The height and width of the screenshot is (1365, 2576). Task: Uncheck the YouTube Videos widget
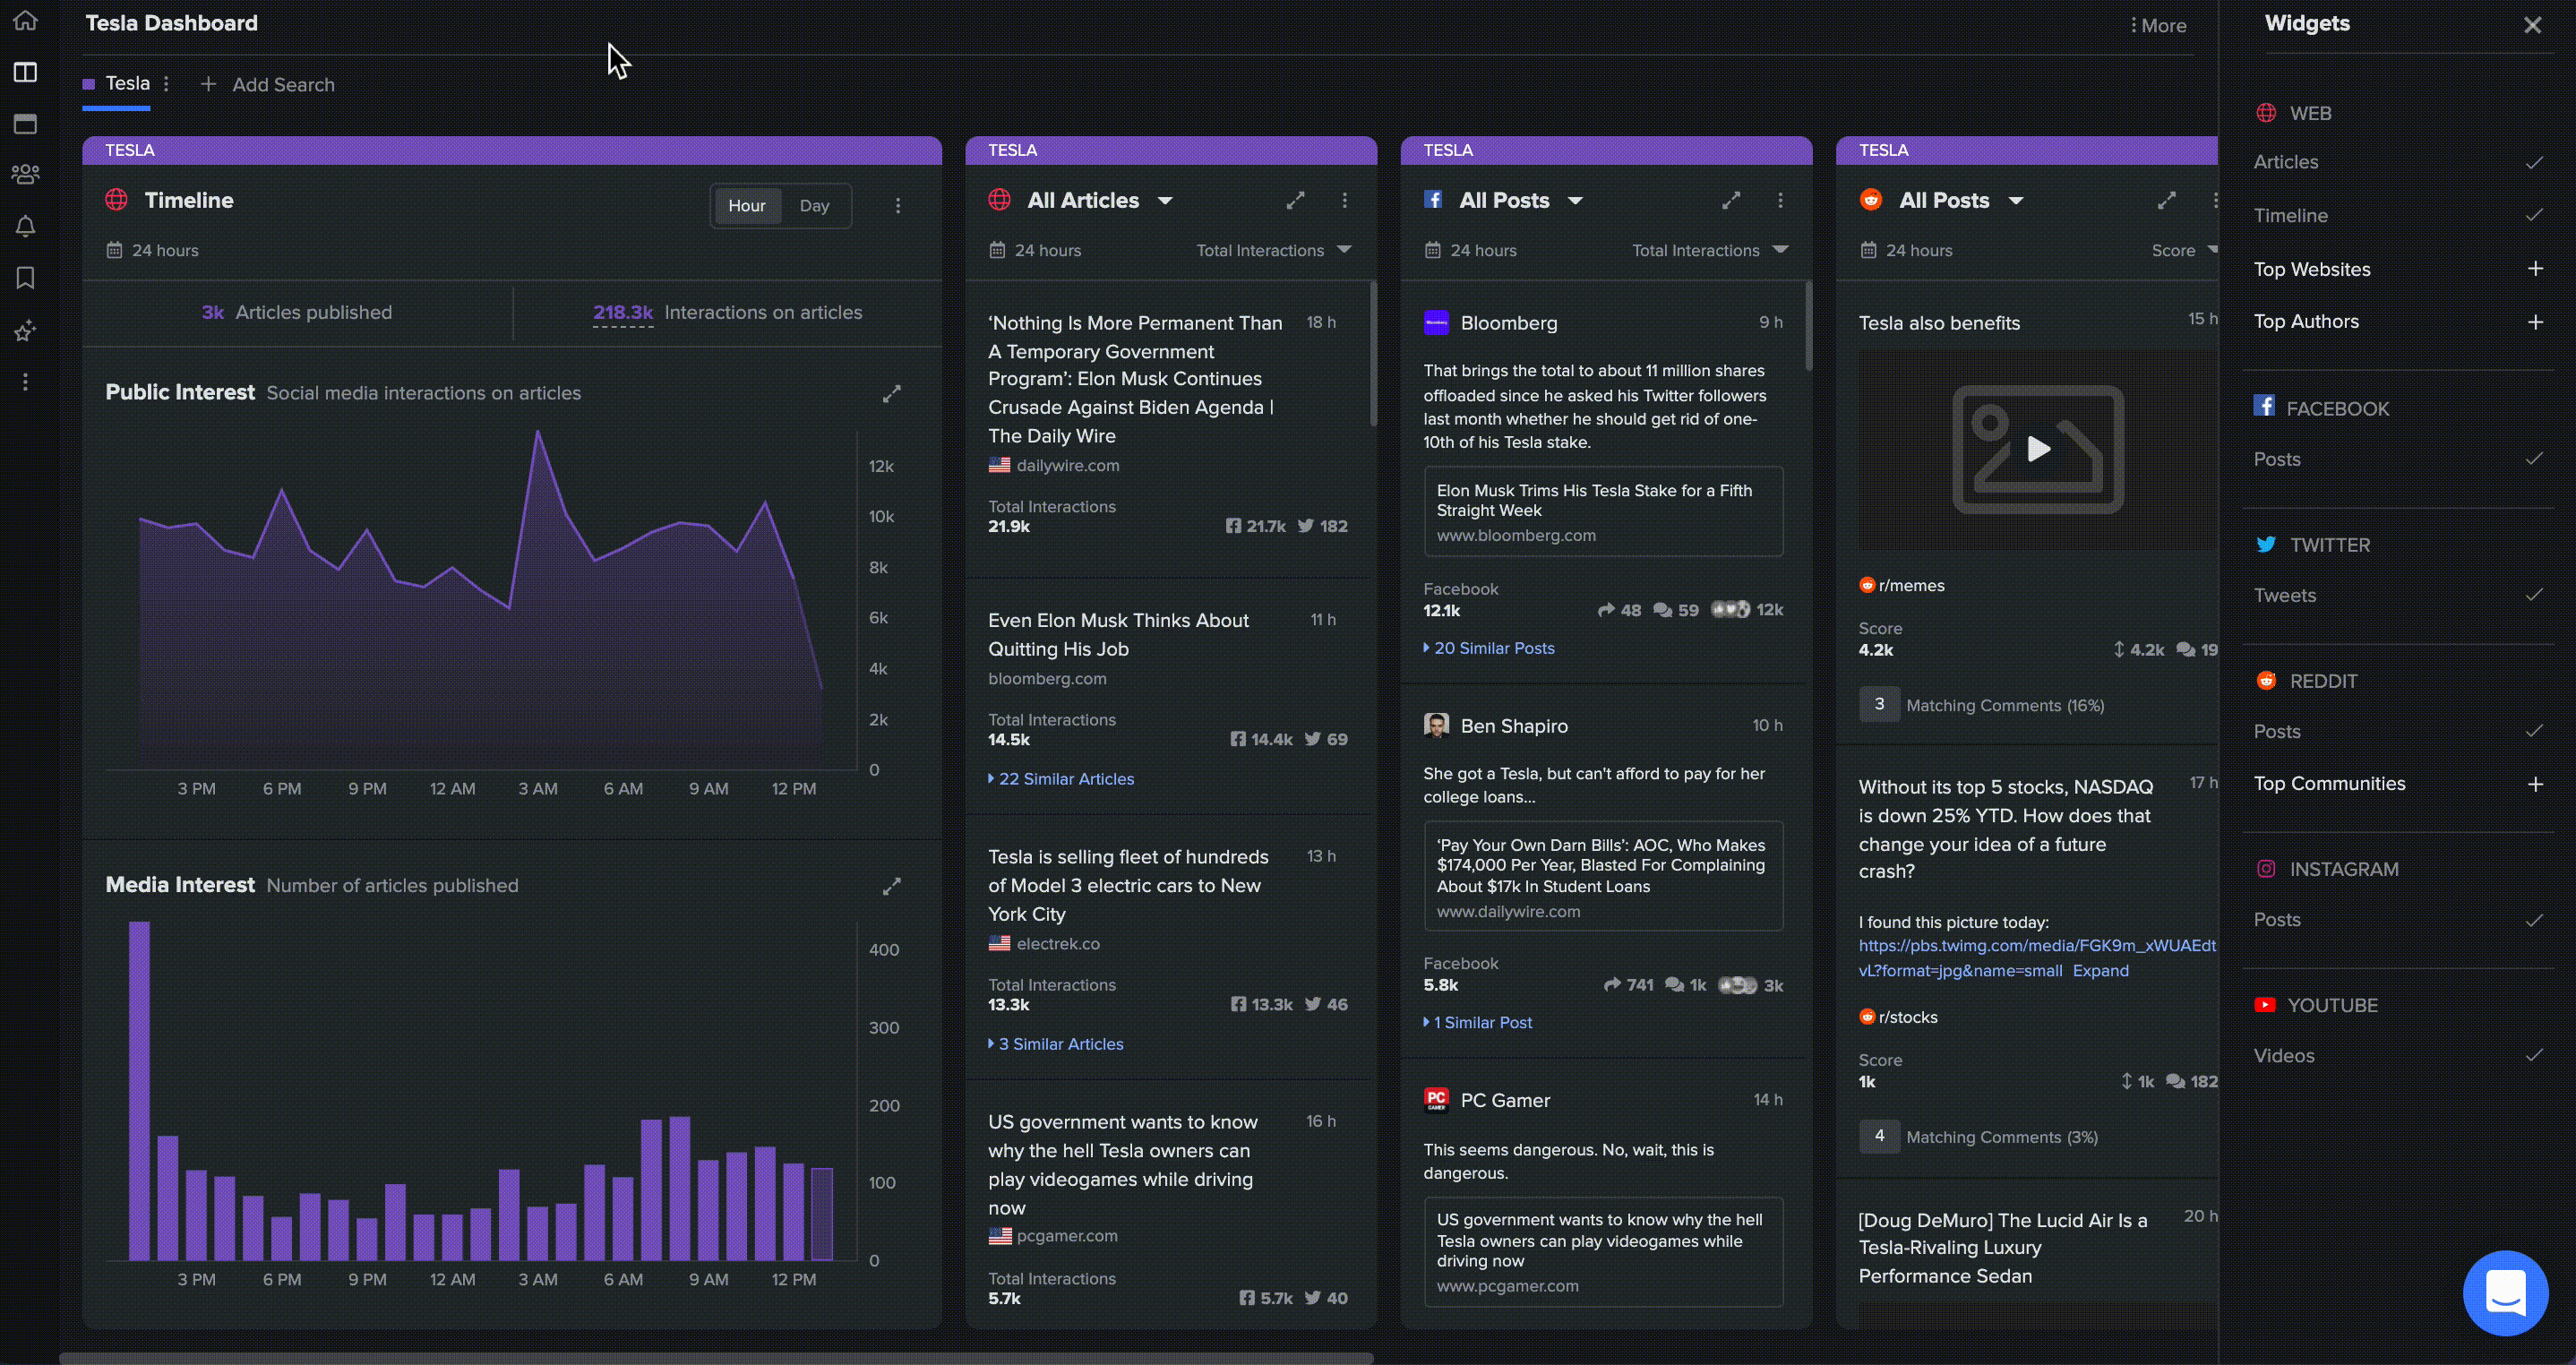[x=2533, y=1055]
